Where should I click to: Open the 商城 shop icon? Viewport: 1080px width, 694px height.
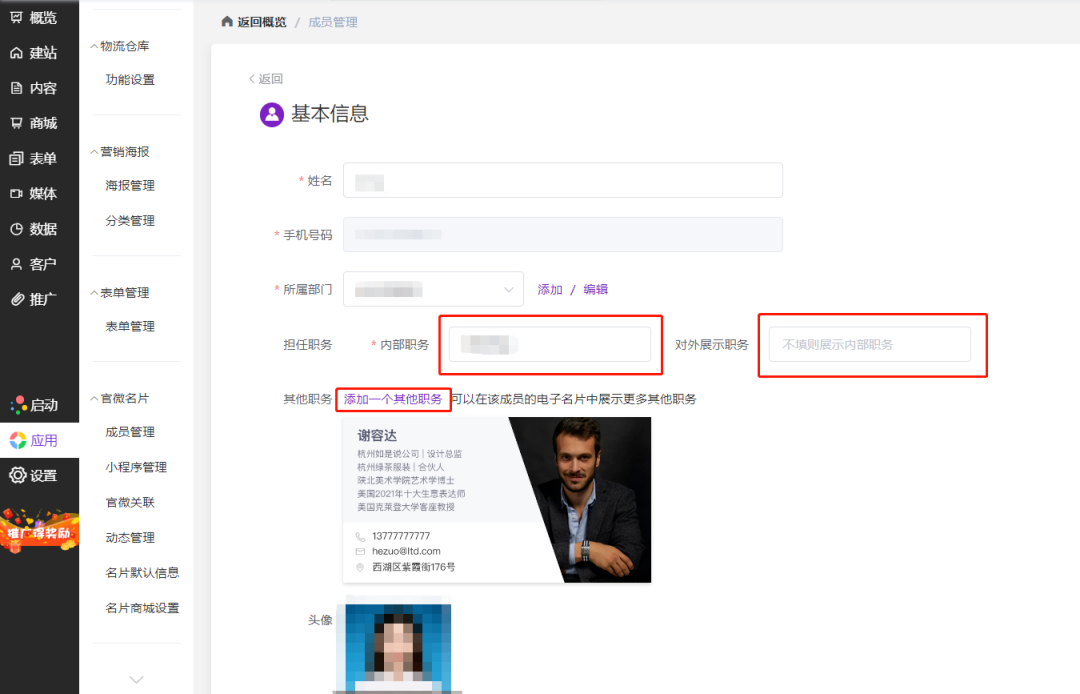(x=17, y=123)
